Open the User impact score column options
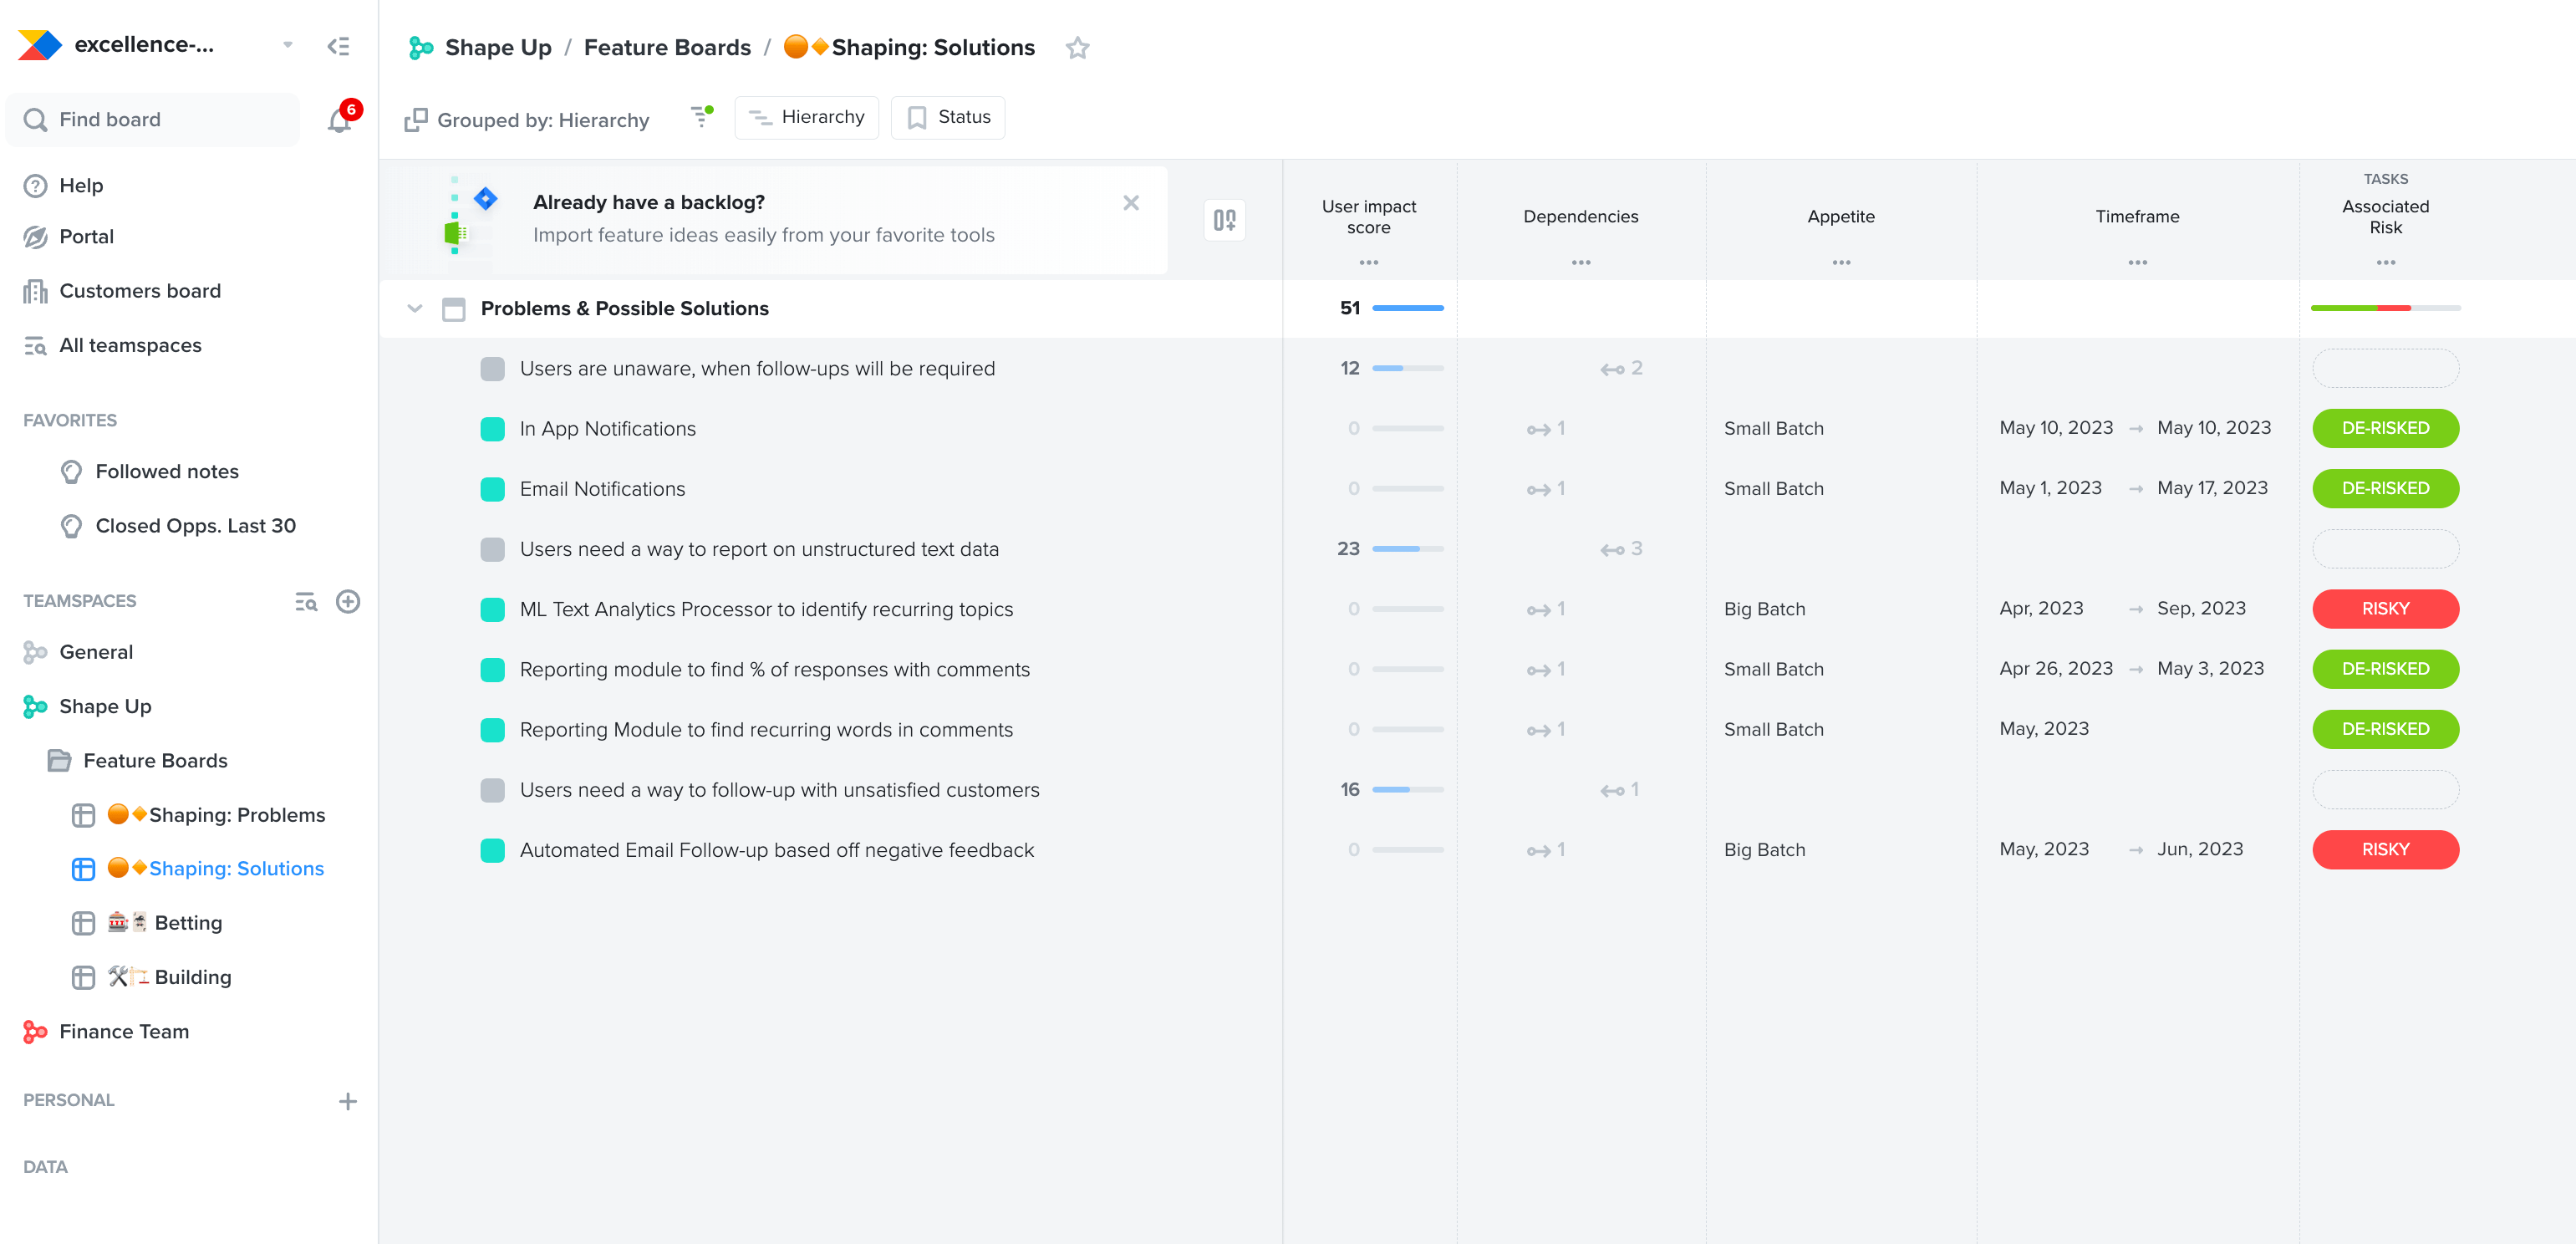Viewport: 2576px width, 1244px height. (1368, 262)
